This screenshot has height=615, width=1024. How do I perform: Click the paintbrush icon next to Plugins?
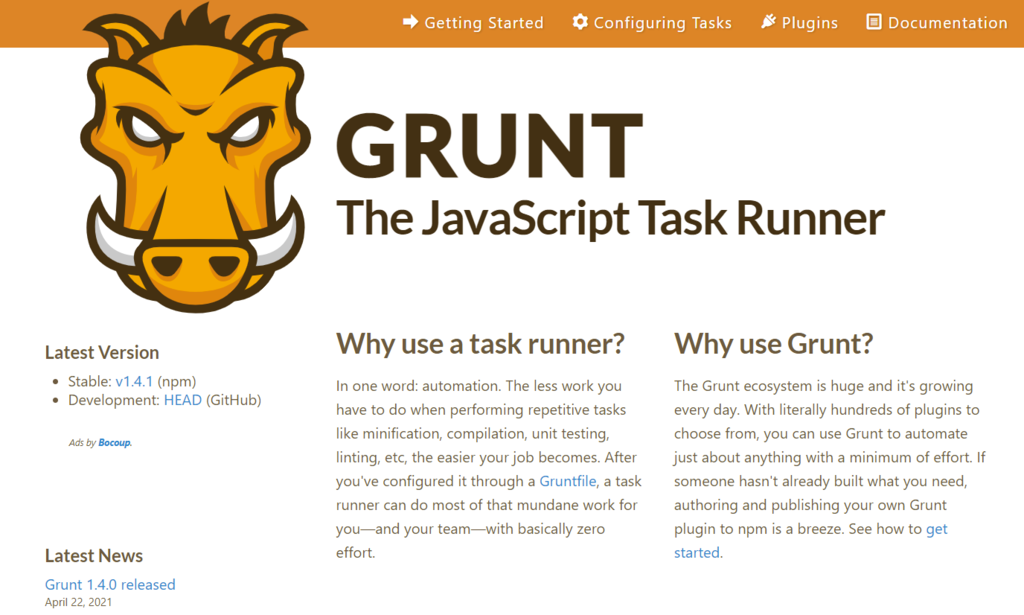(x=768, y=20)
